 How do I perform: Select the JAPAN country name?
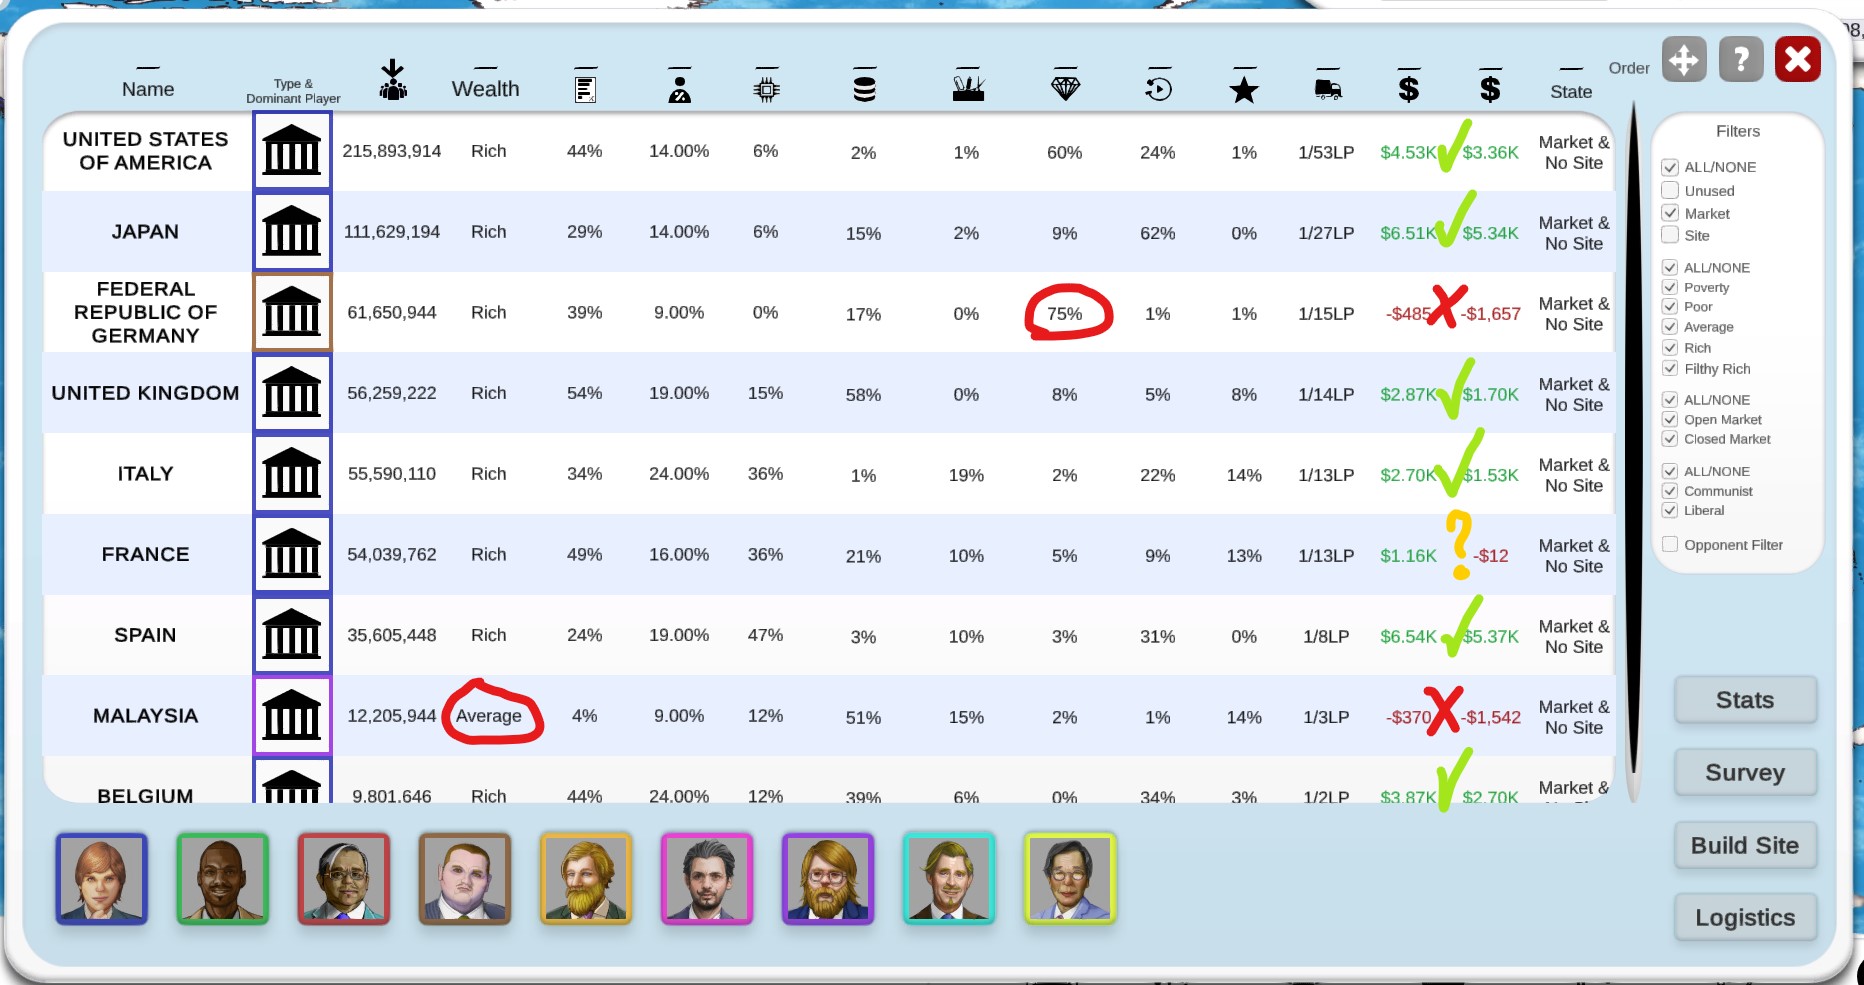tap(145, 232)
